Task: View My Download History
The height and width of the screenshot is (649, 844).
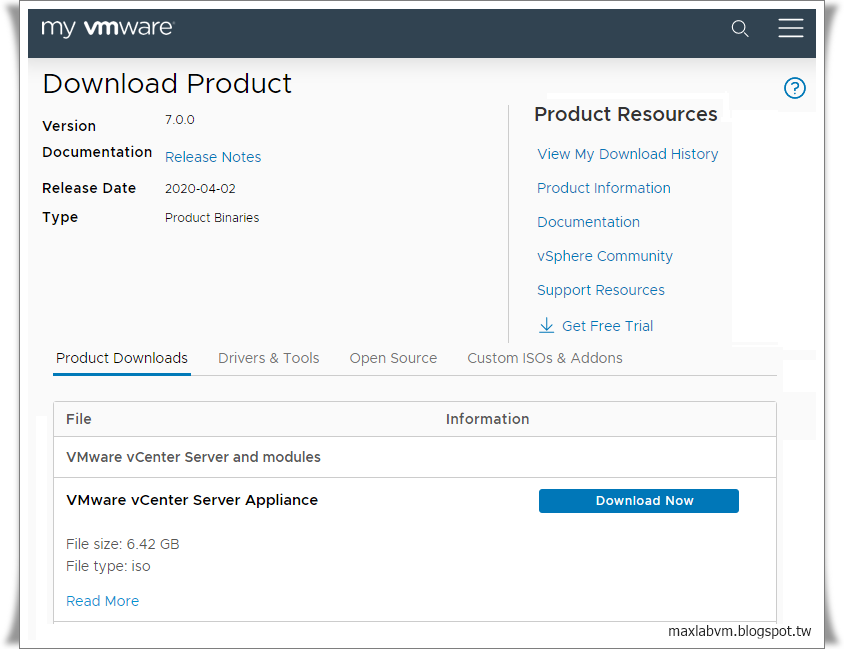Action: click(x=627, y=153)
